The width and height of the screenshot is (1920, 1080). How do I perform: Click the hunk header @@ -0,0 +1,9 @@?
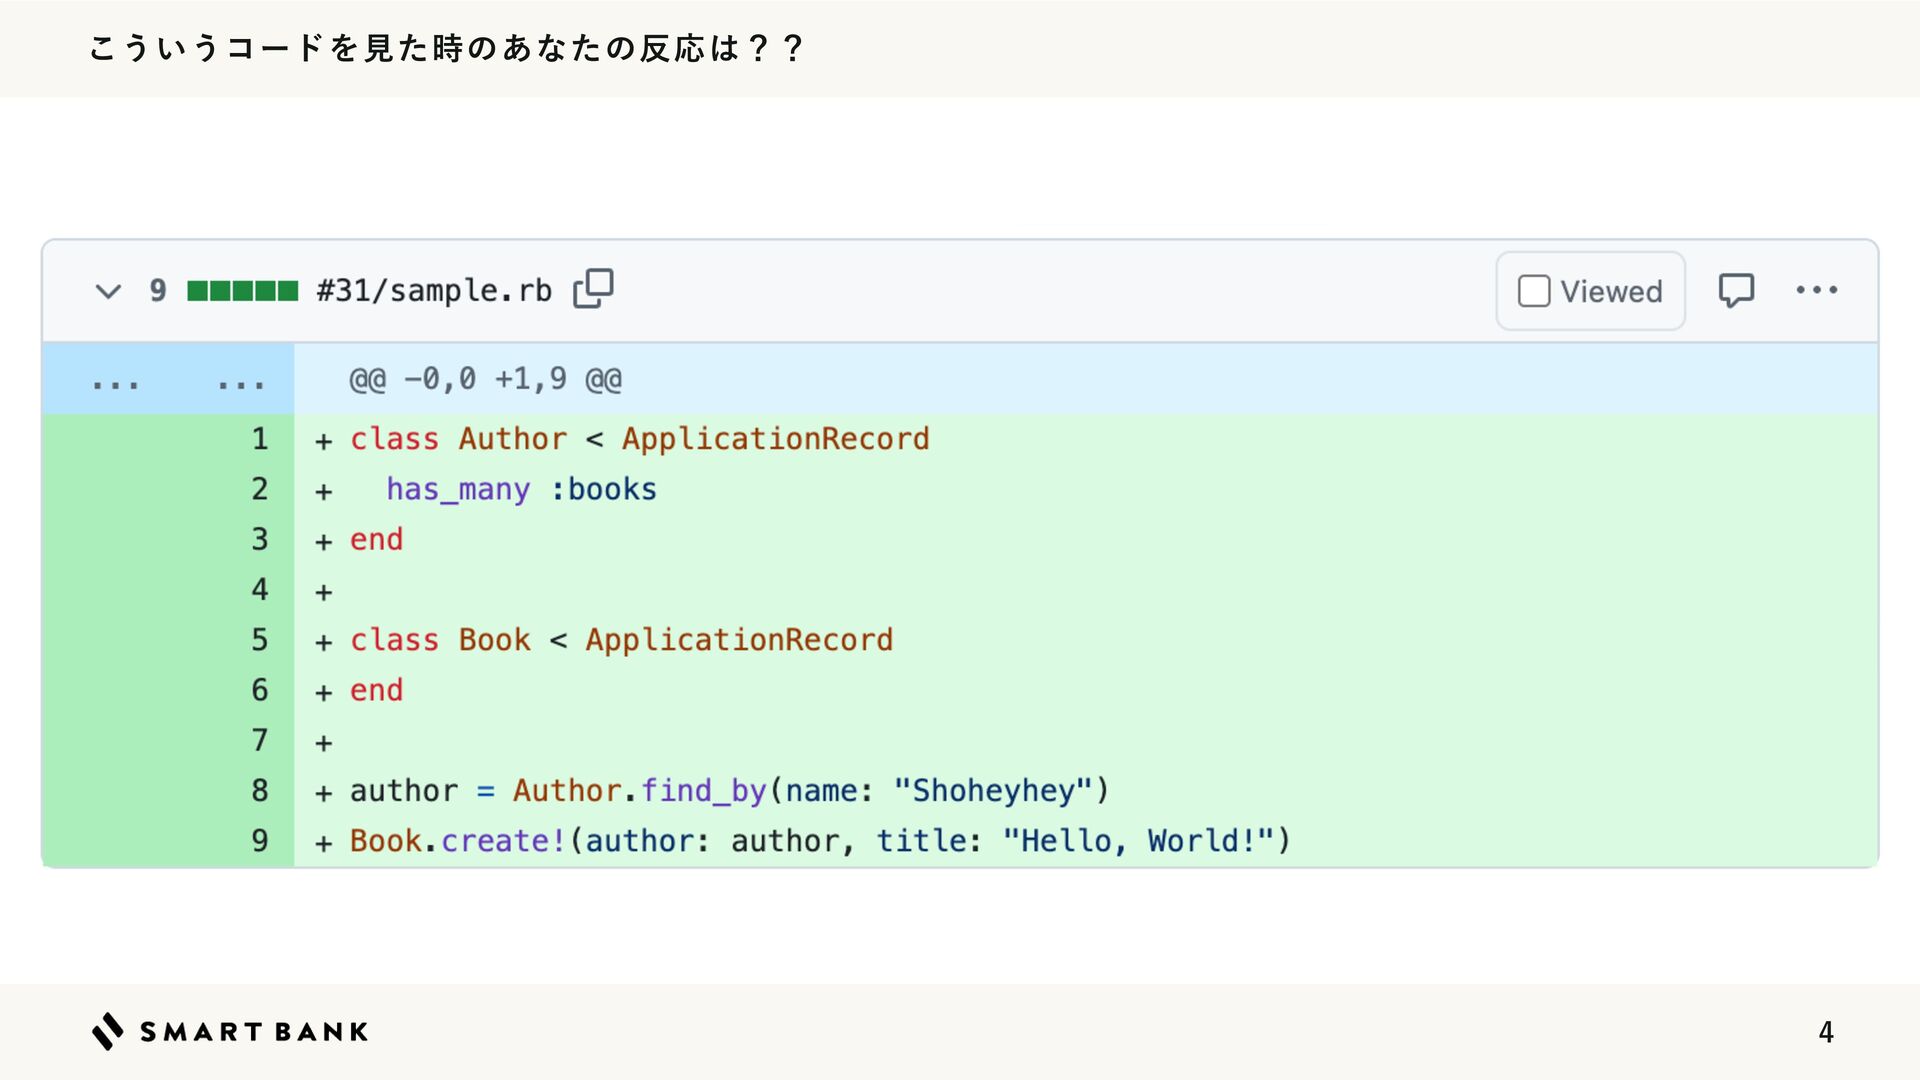pos(485,380)
